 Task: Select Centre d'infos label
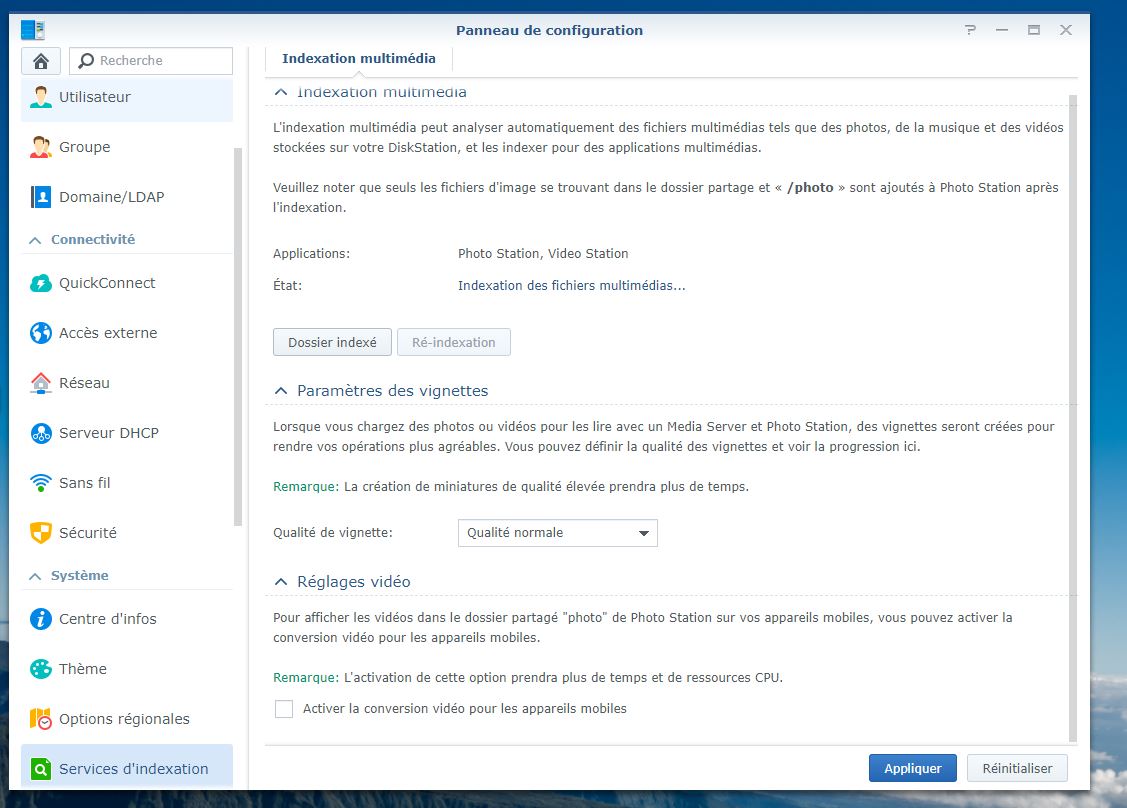(x=108, y=619)
